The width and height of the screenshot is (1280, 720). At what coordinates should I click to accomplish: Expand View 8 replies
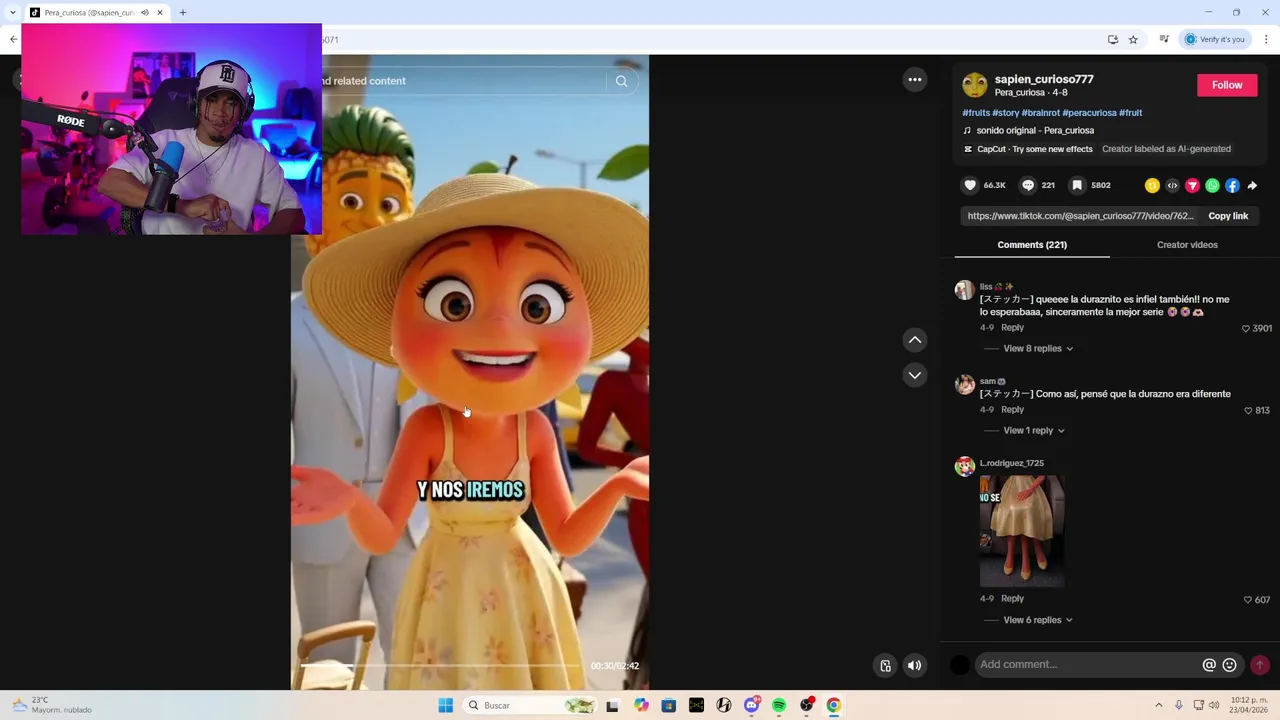pos(1038,348)
